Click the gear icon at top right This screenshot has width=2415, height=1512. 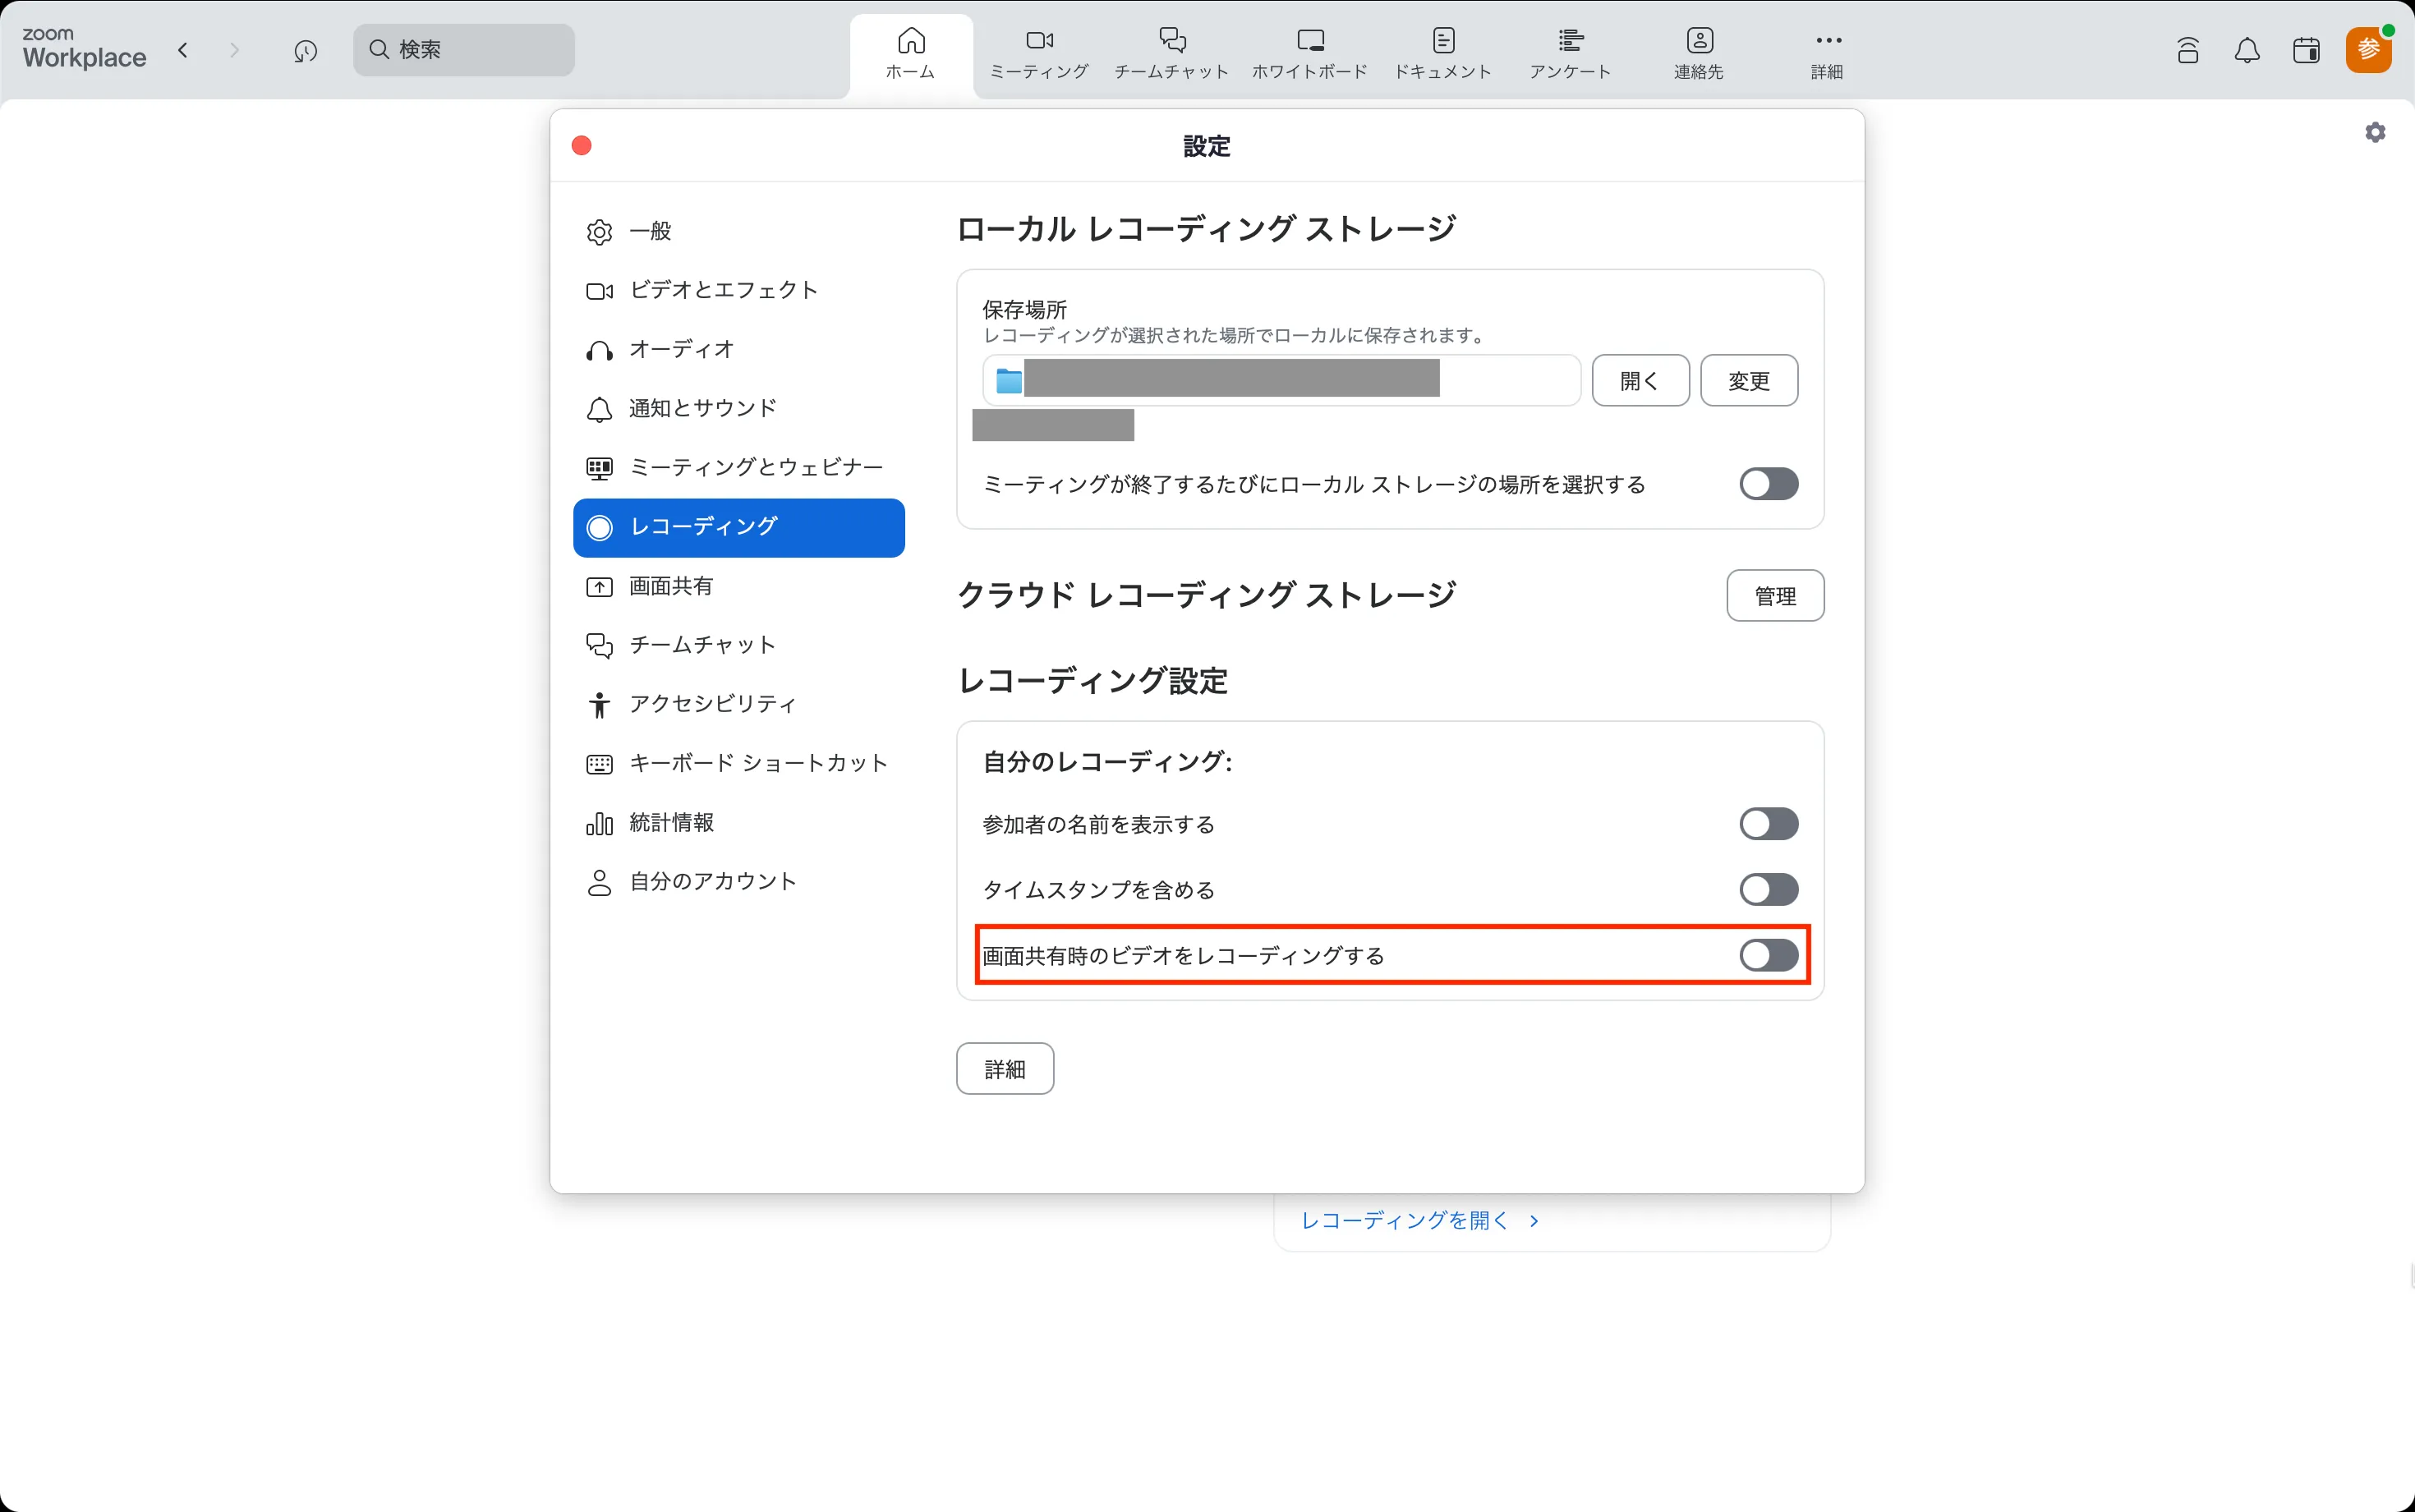tap(2375, 132)
